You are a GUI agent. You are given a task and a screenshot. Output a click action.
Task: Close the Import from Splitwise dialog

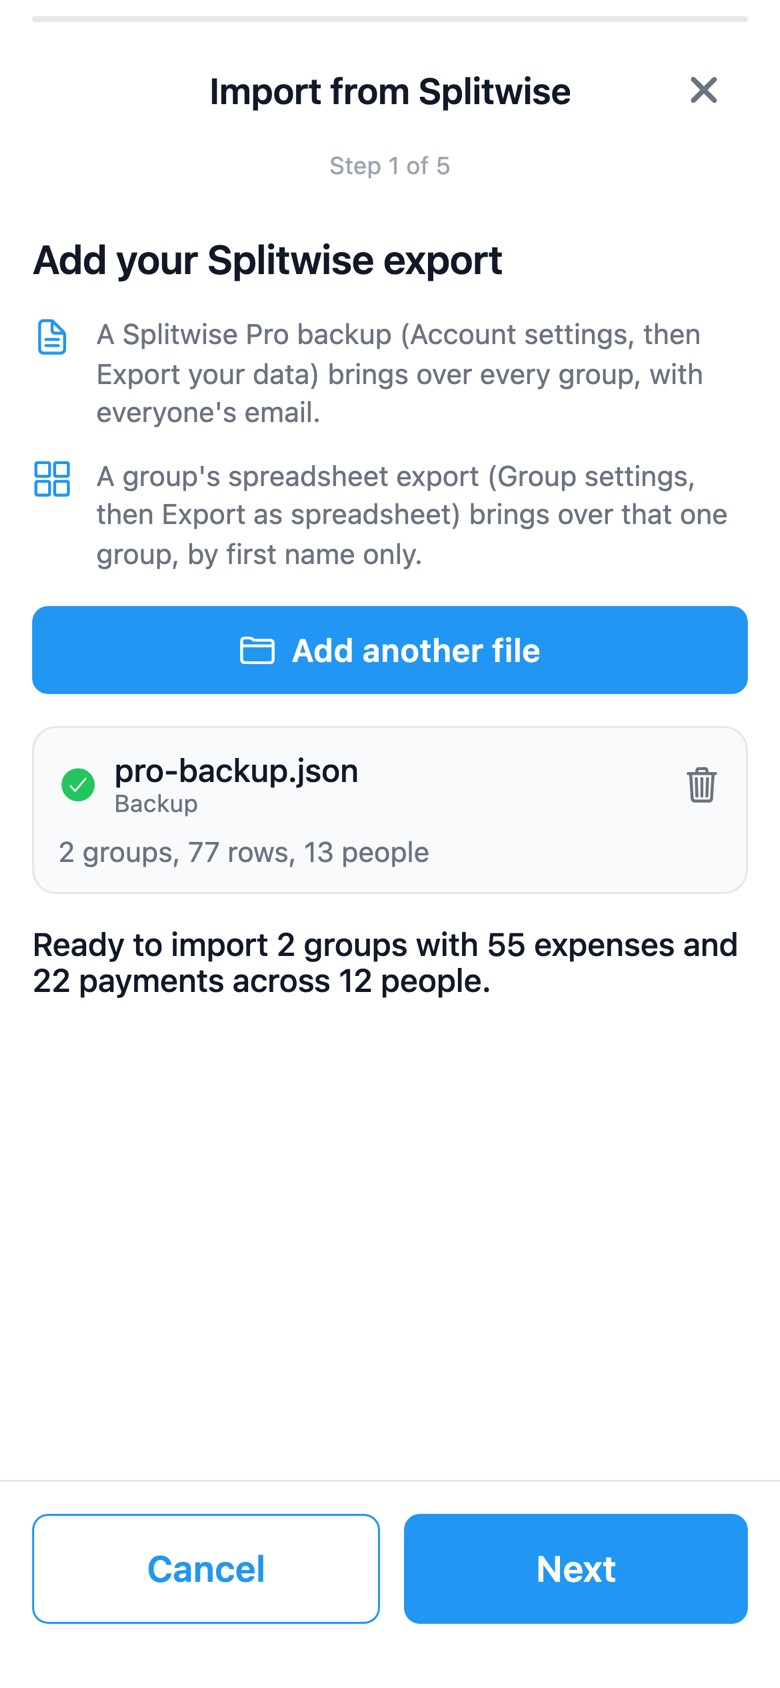(x=703, y=91)
